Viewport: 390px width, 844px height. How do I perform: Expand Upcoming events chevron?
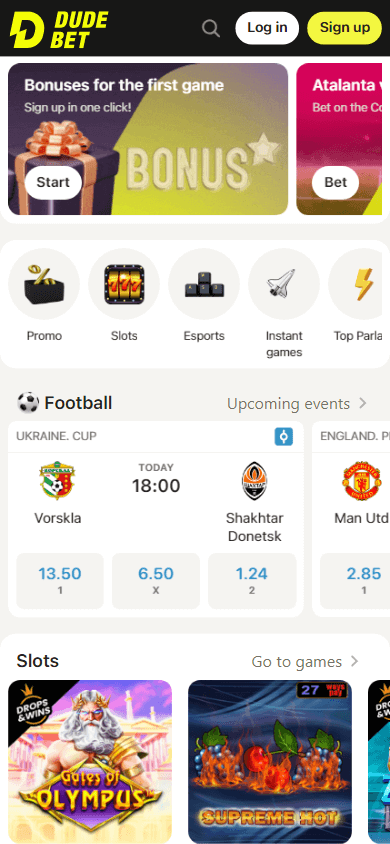point(363,403)
